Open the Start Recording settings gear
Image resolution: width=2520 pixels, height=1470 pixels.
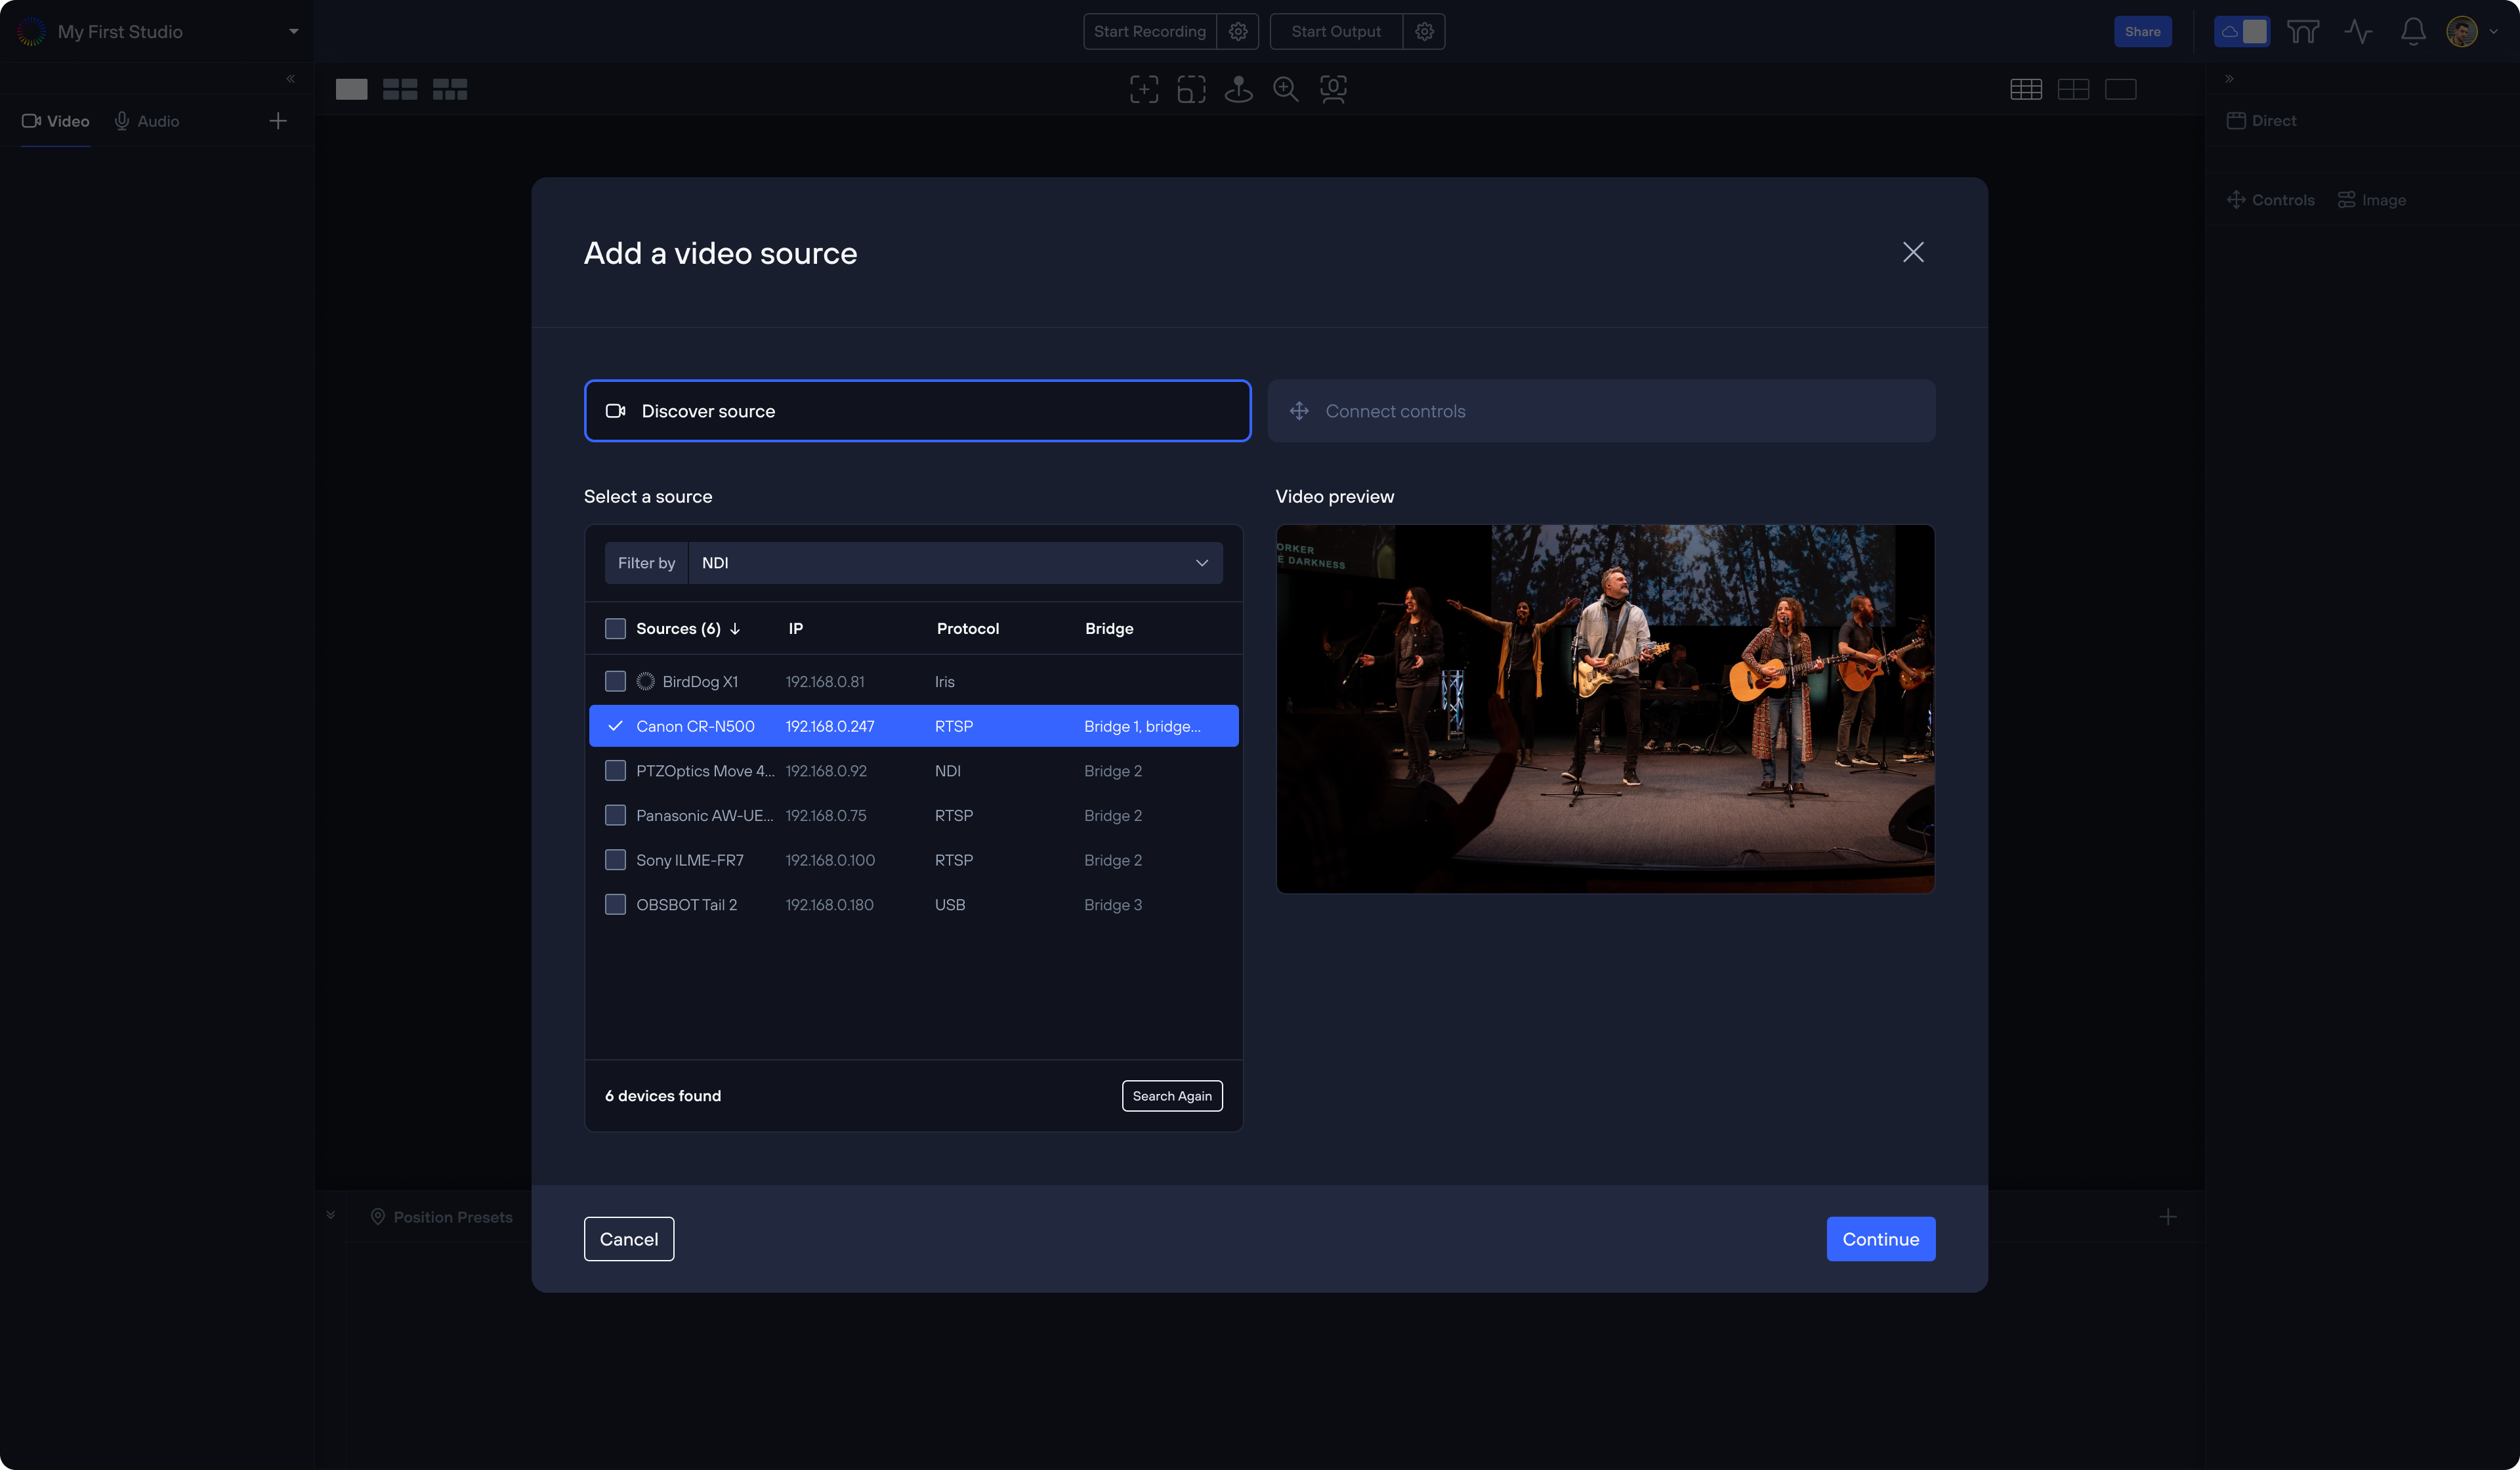tap(1238, 32)
